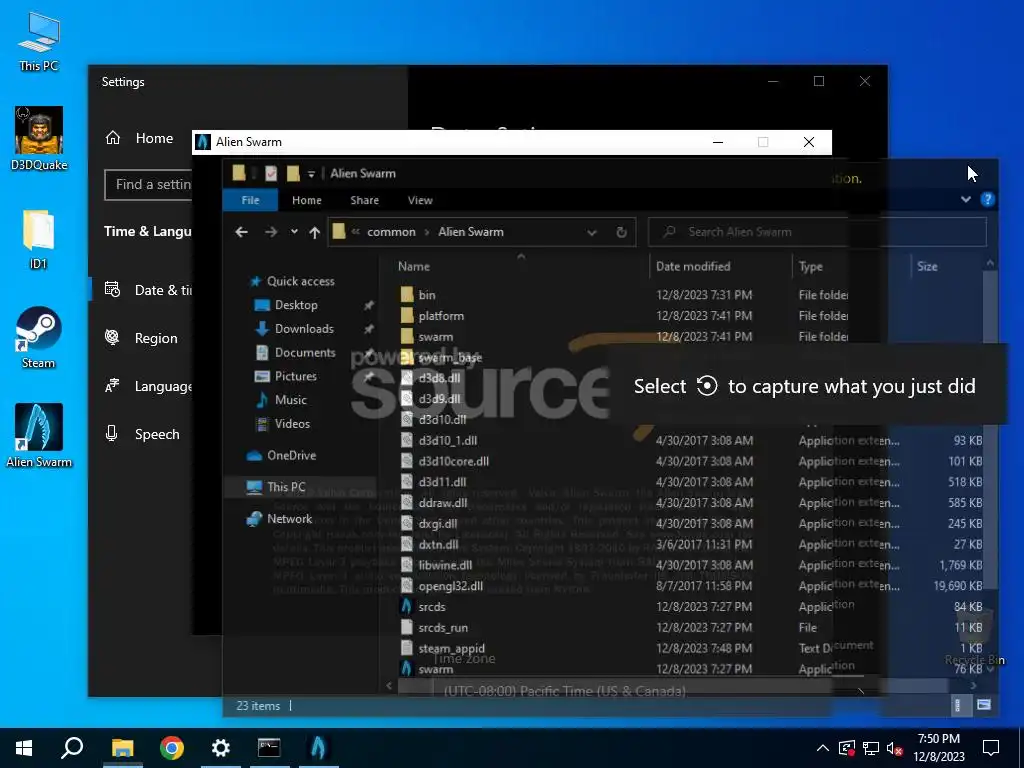Sort by Type column header

point(810,266)
